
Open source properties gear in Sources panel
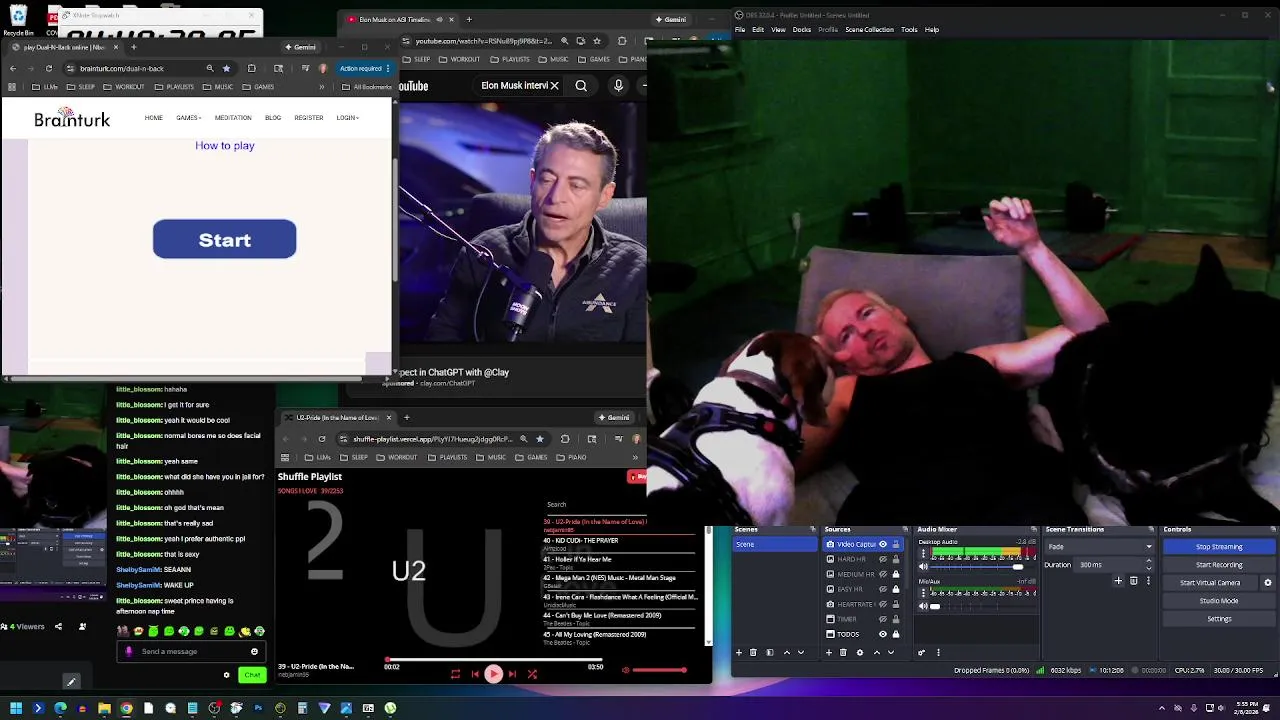point(860,653)
